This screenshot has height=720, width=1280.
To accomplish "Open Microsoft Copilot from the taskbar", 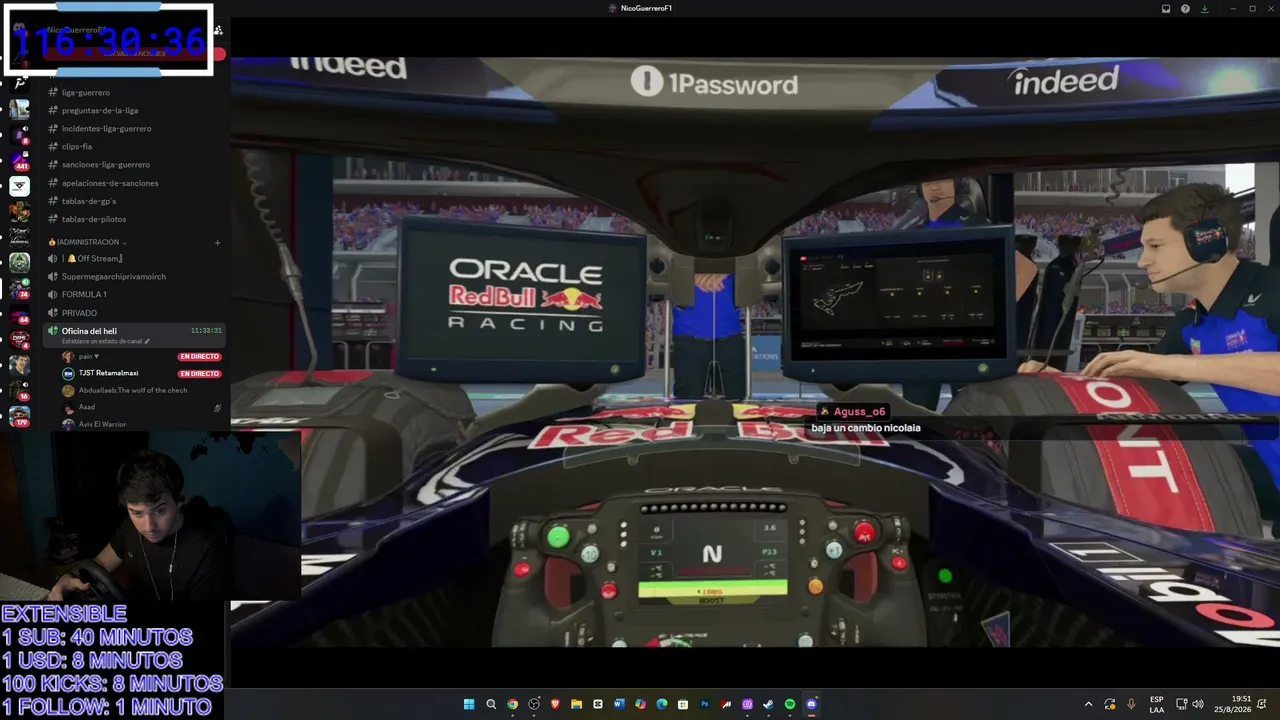I will pos(640,704).
